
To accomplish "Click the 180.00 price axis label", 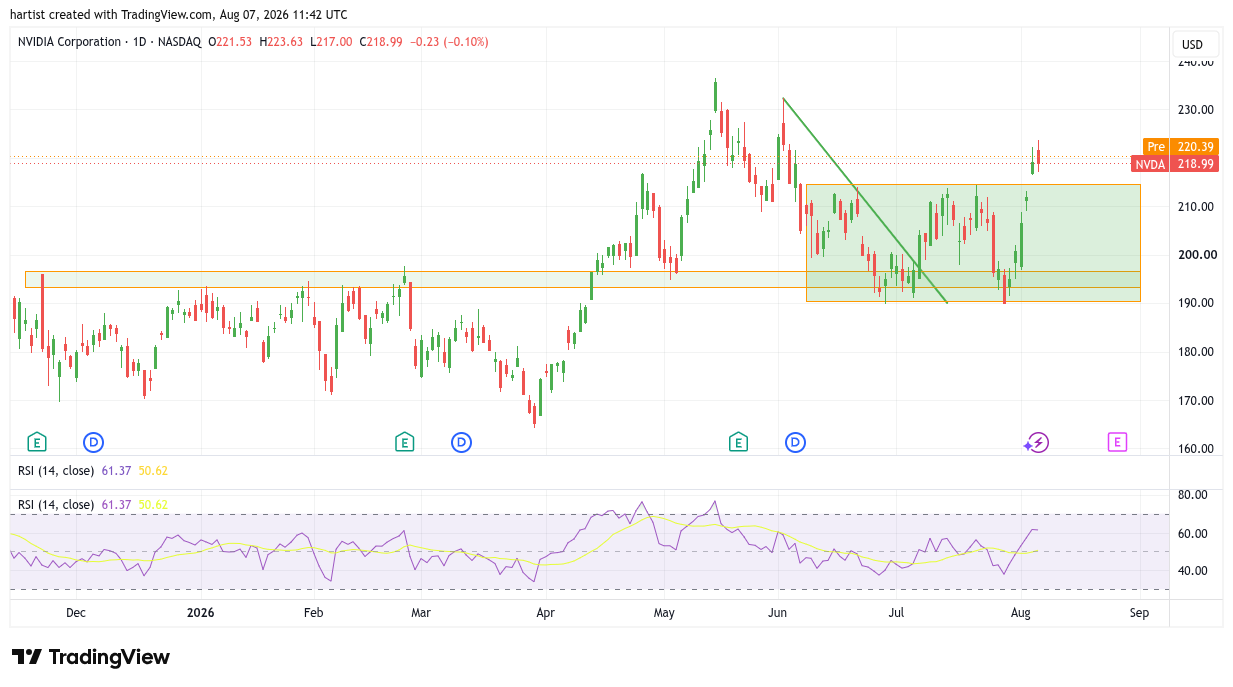I will click(x=1197, y=352).
